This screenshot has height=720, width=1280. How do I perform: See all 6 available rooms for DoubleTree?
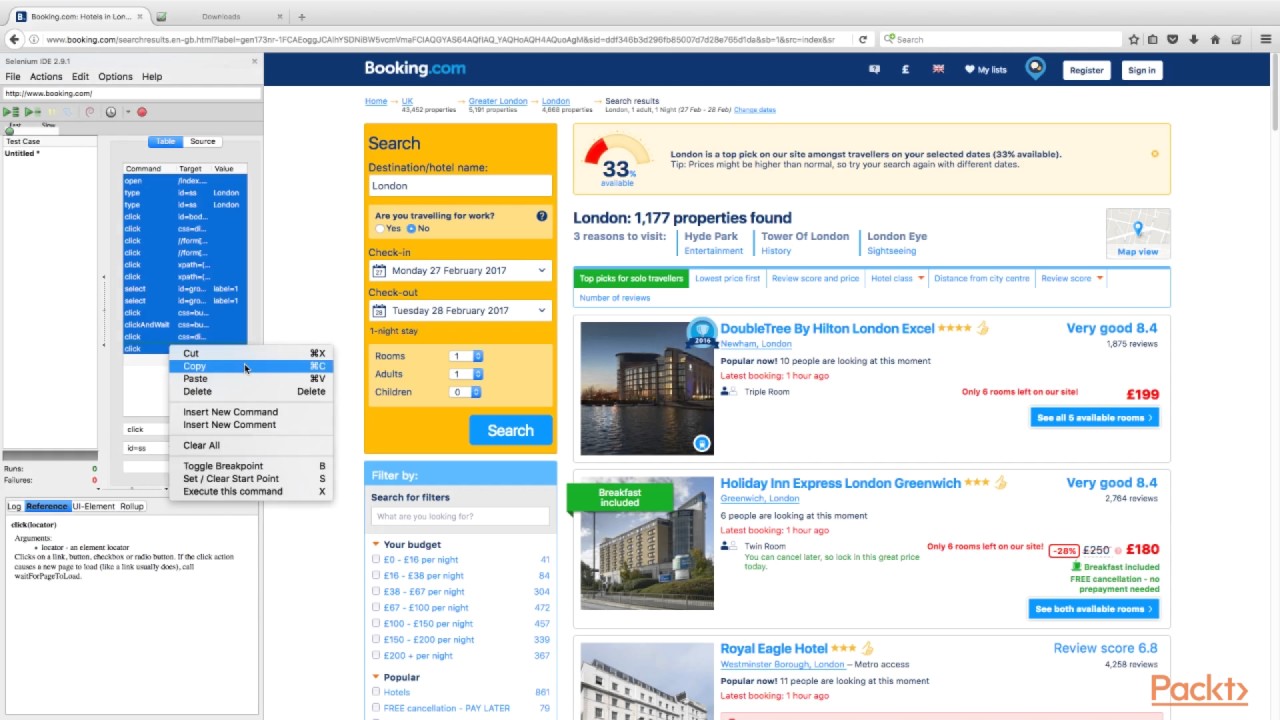click(x=1094, y=418)
